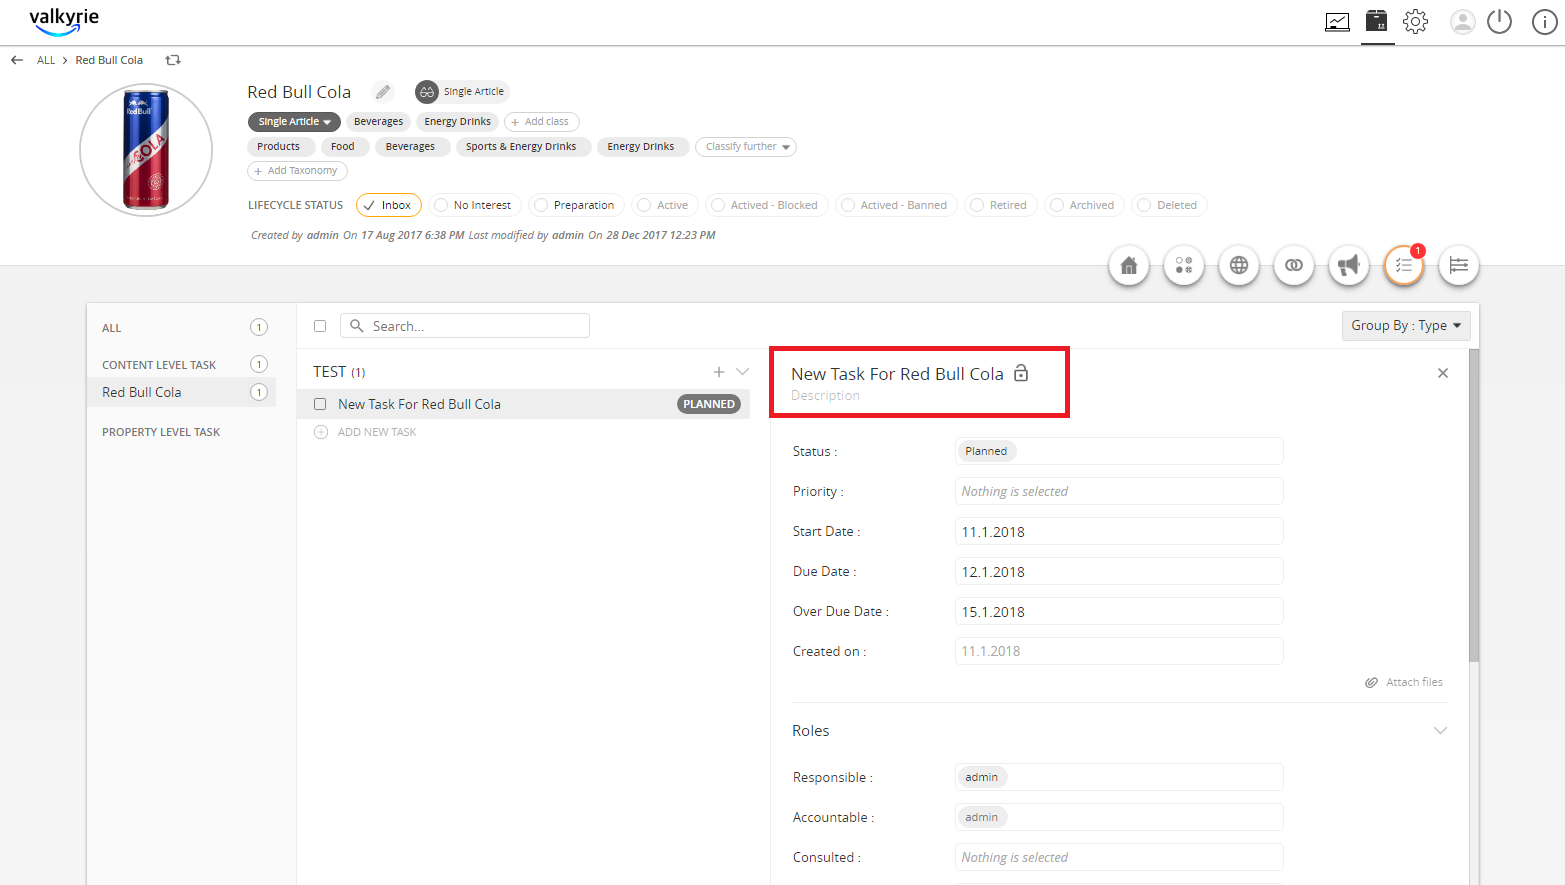Open the globe round button

tap(1239, 265)
